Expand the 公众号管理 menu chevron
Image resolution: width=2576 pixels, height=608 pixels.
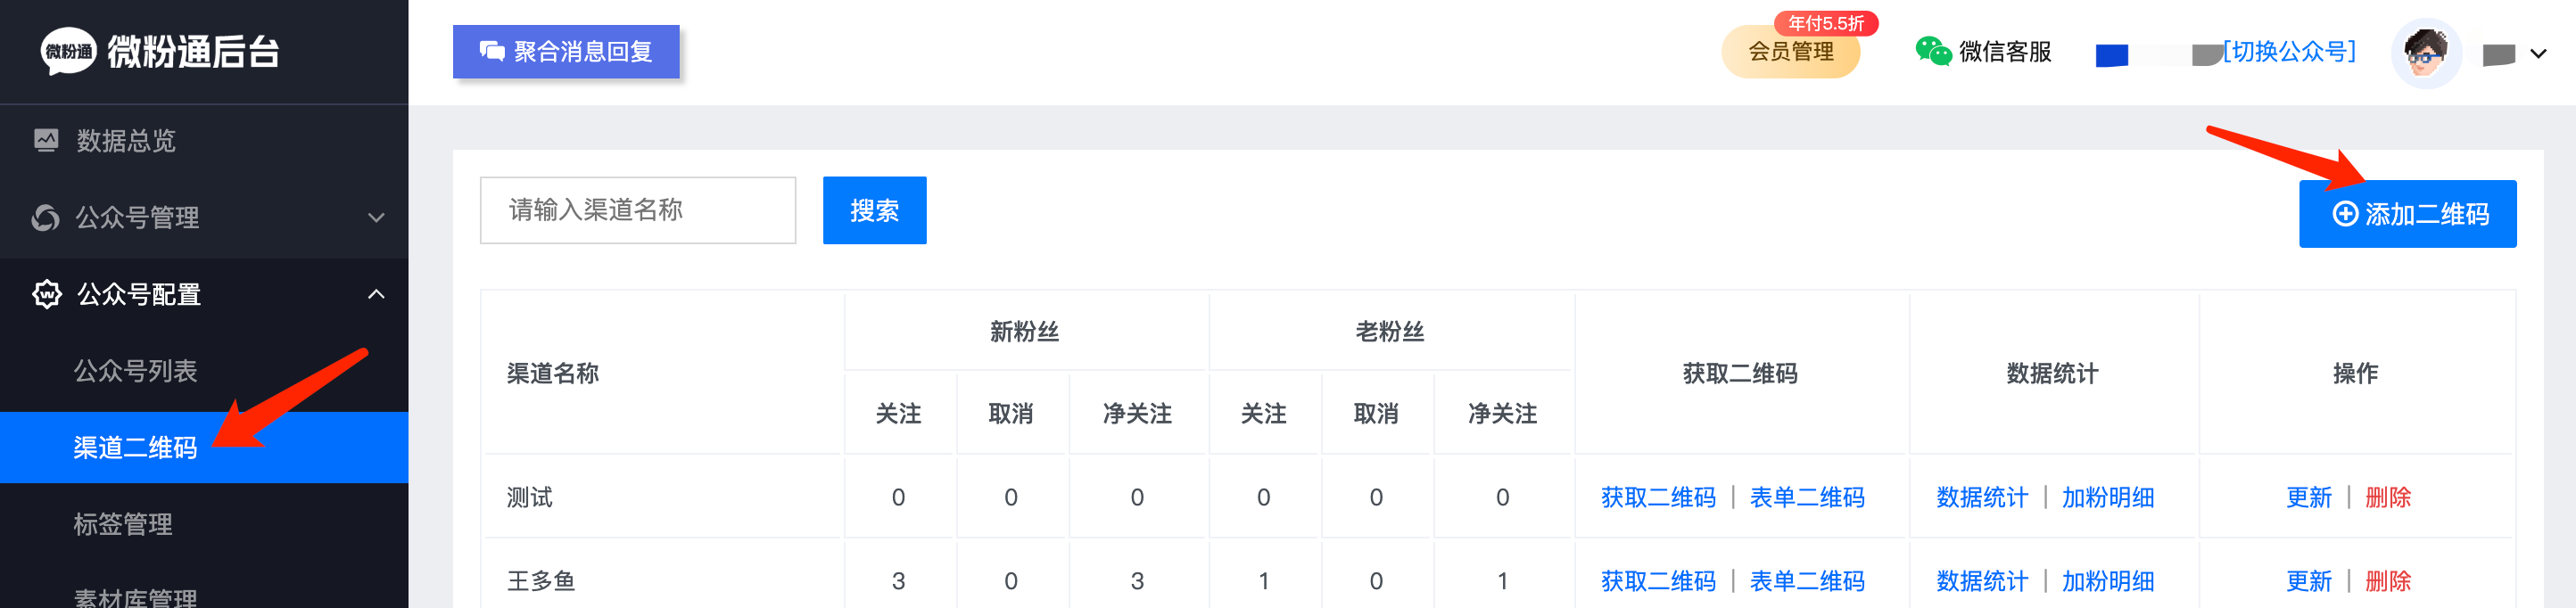click(x=376, y=217)
